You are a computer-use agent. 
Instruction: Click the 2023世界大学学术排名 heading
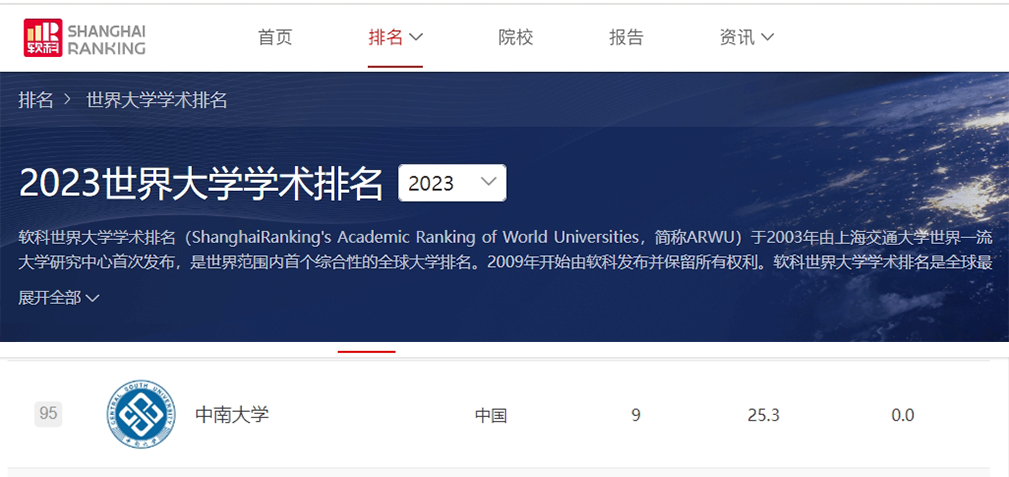point(201,183)
